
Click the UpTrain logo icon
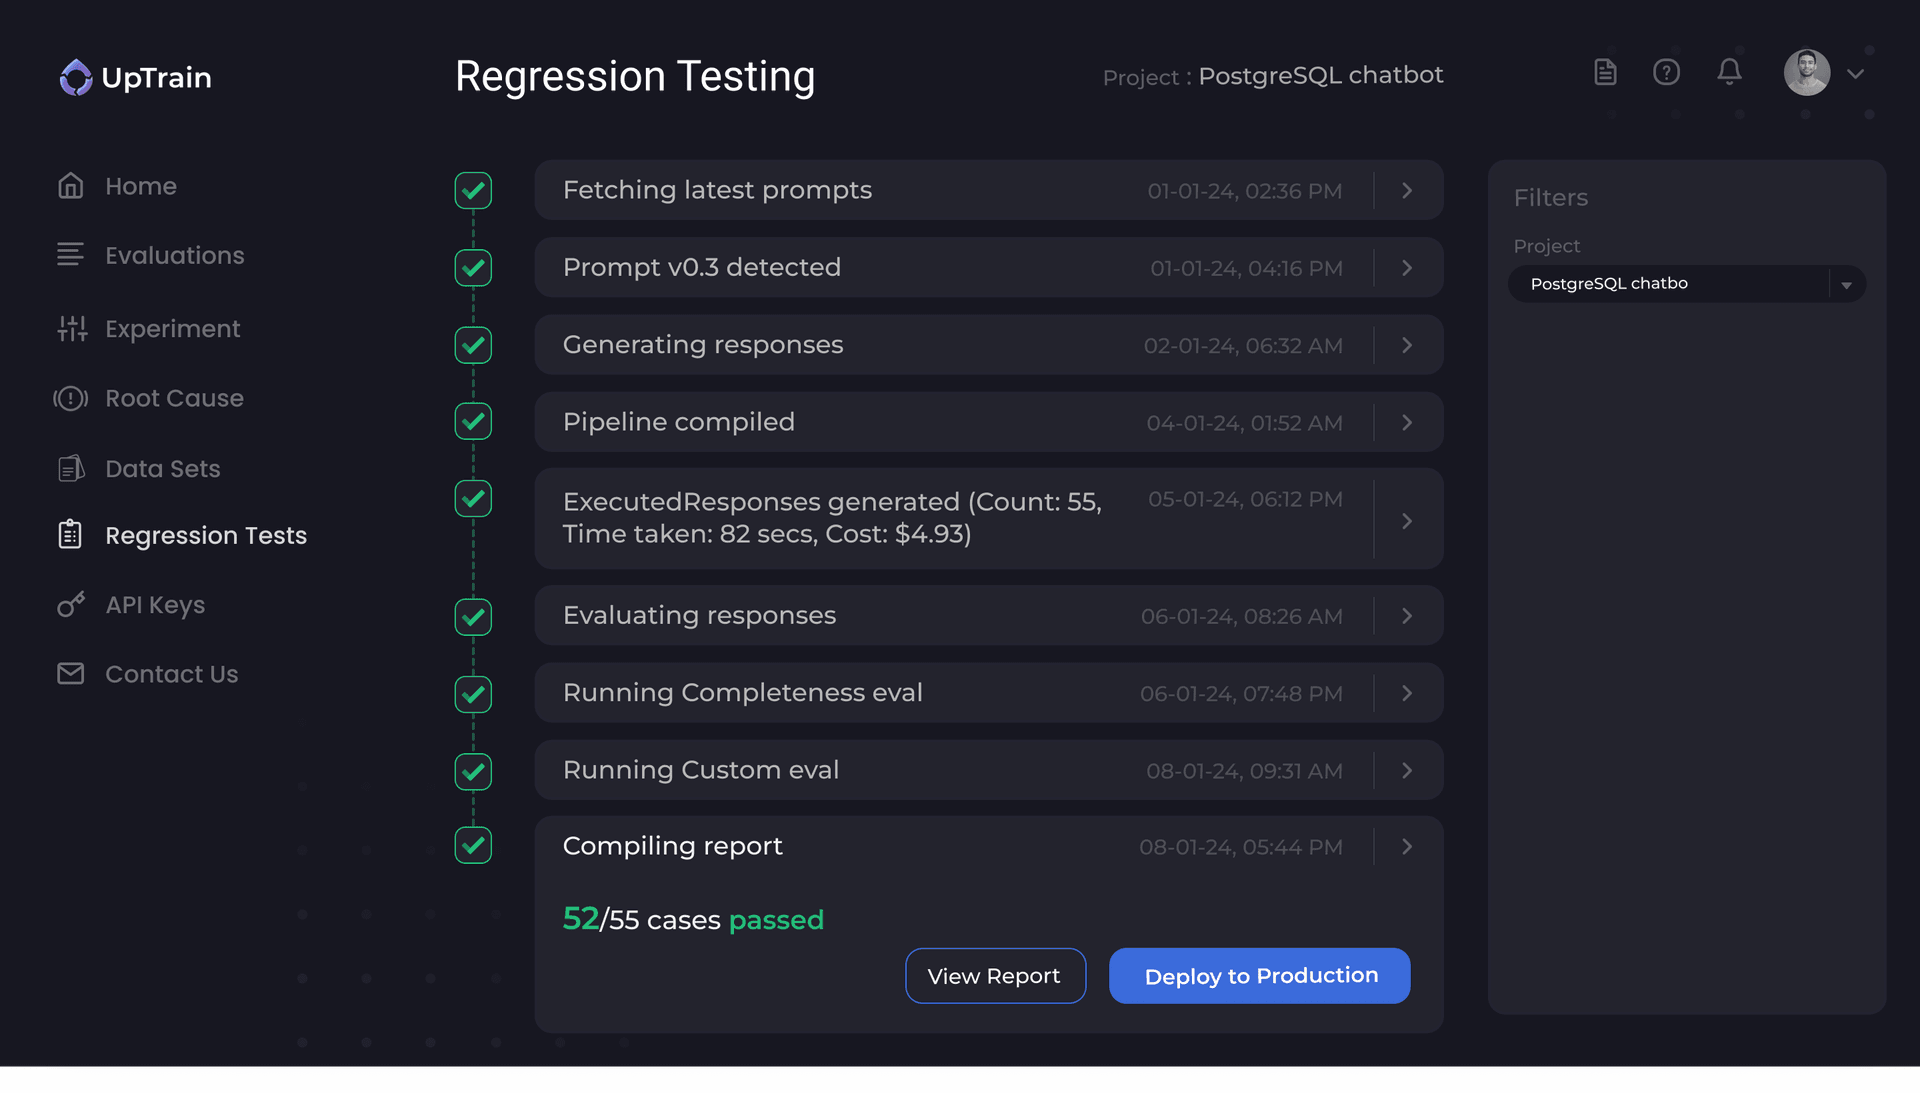click(73, 77)
